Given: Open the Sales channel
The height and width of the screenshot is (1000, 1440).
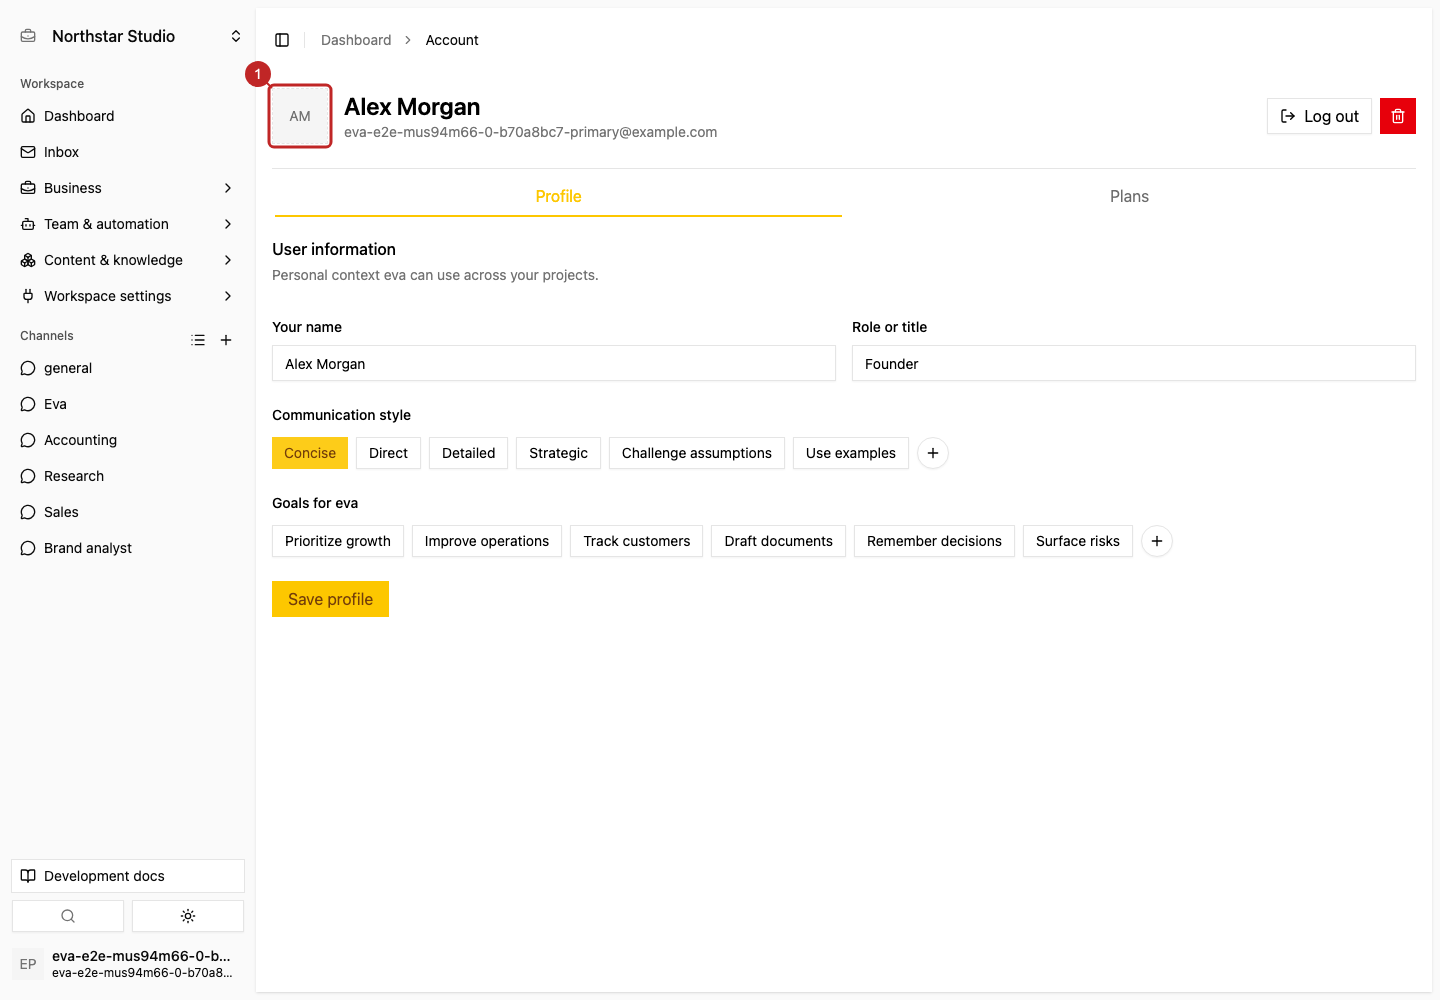Looking at the screenshot, I should [x=128, y=512].
